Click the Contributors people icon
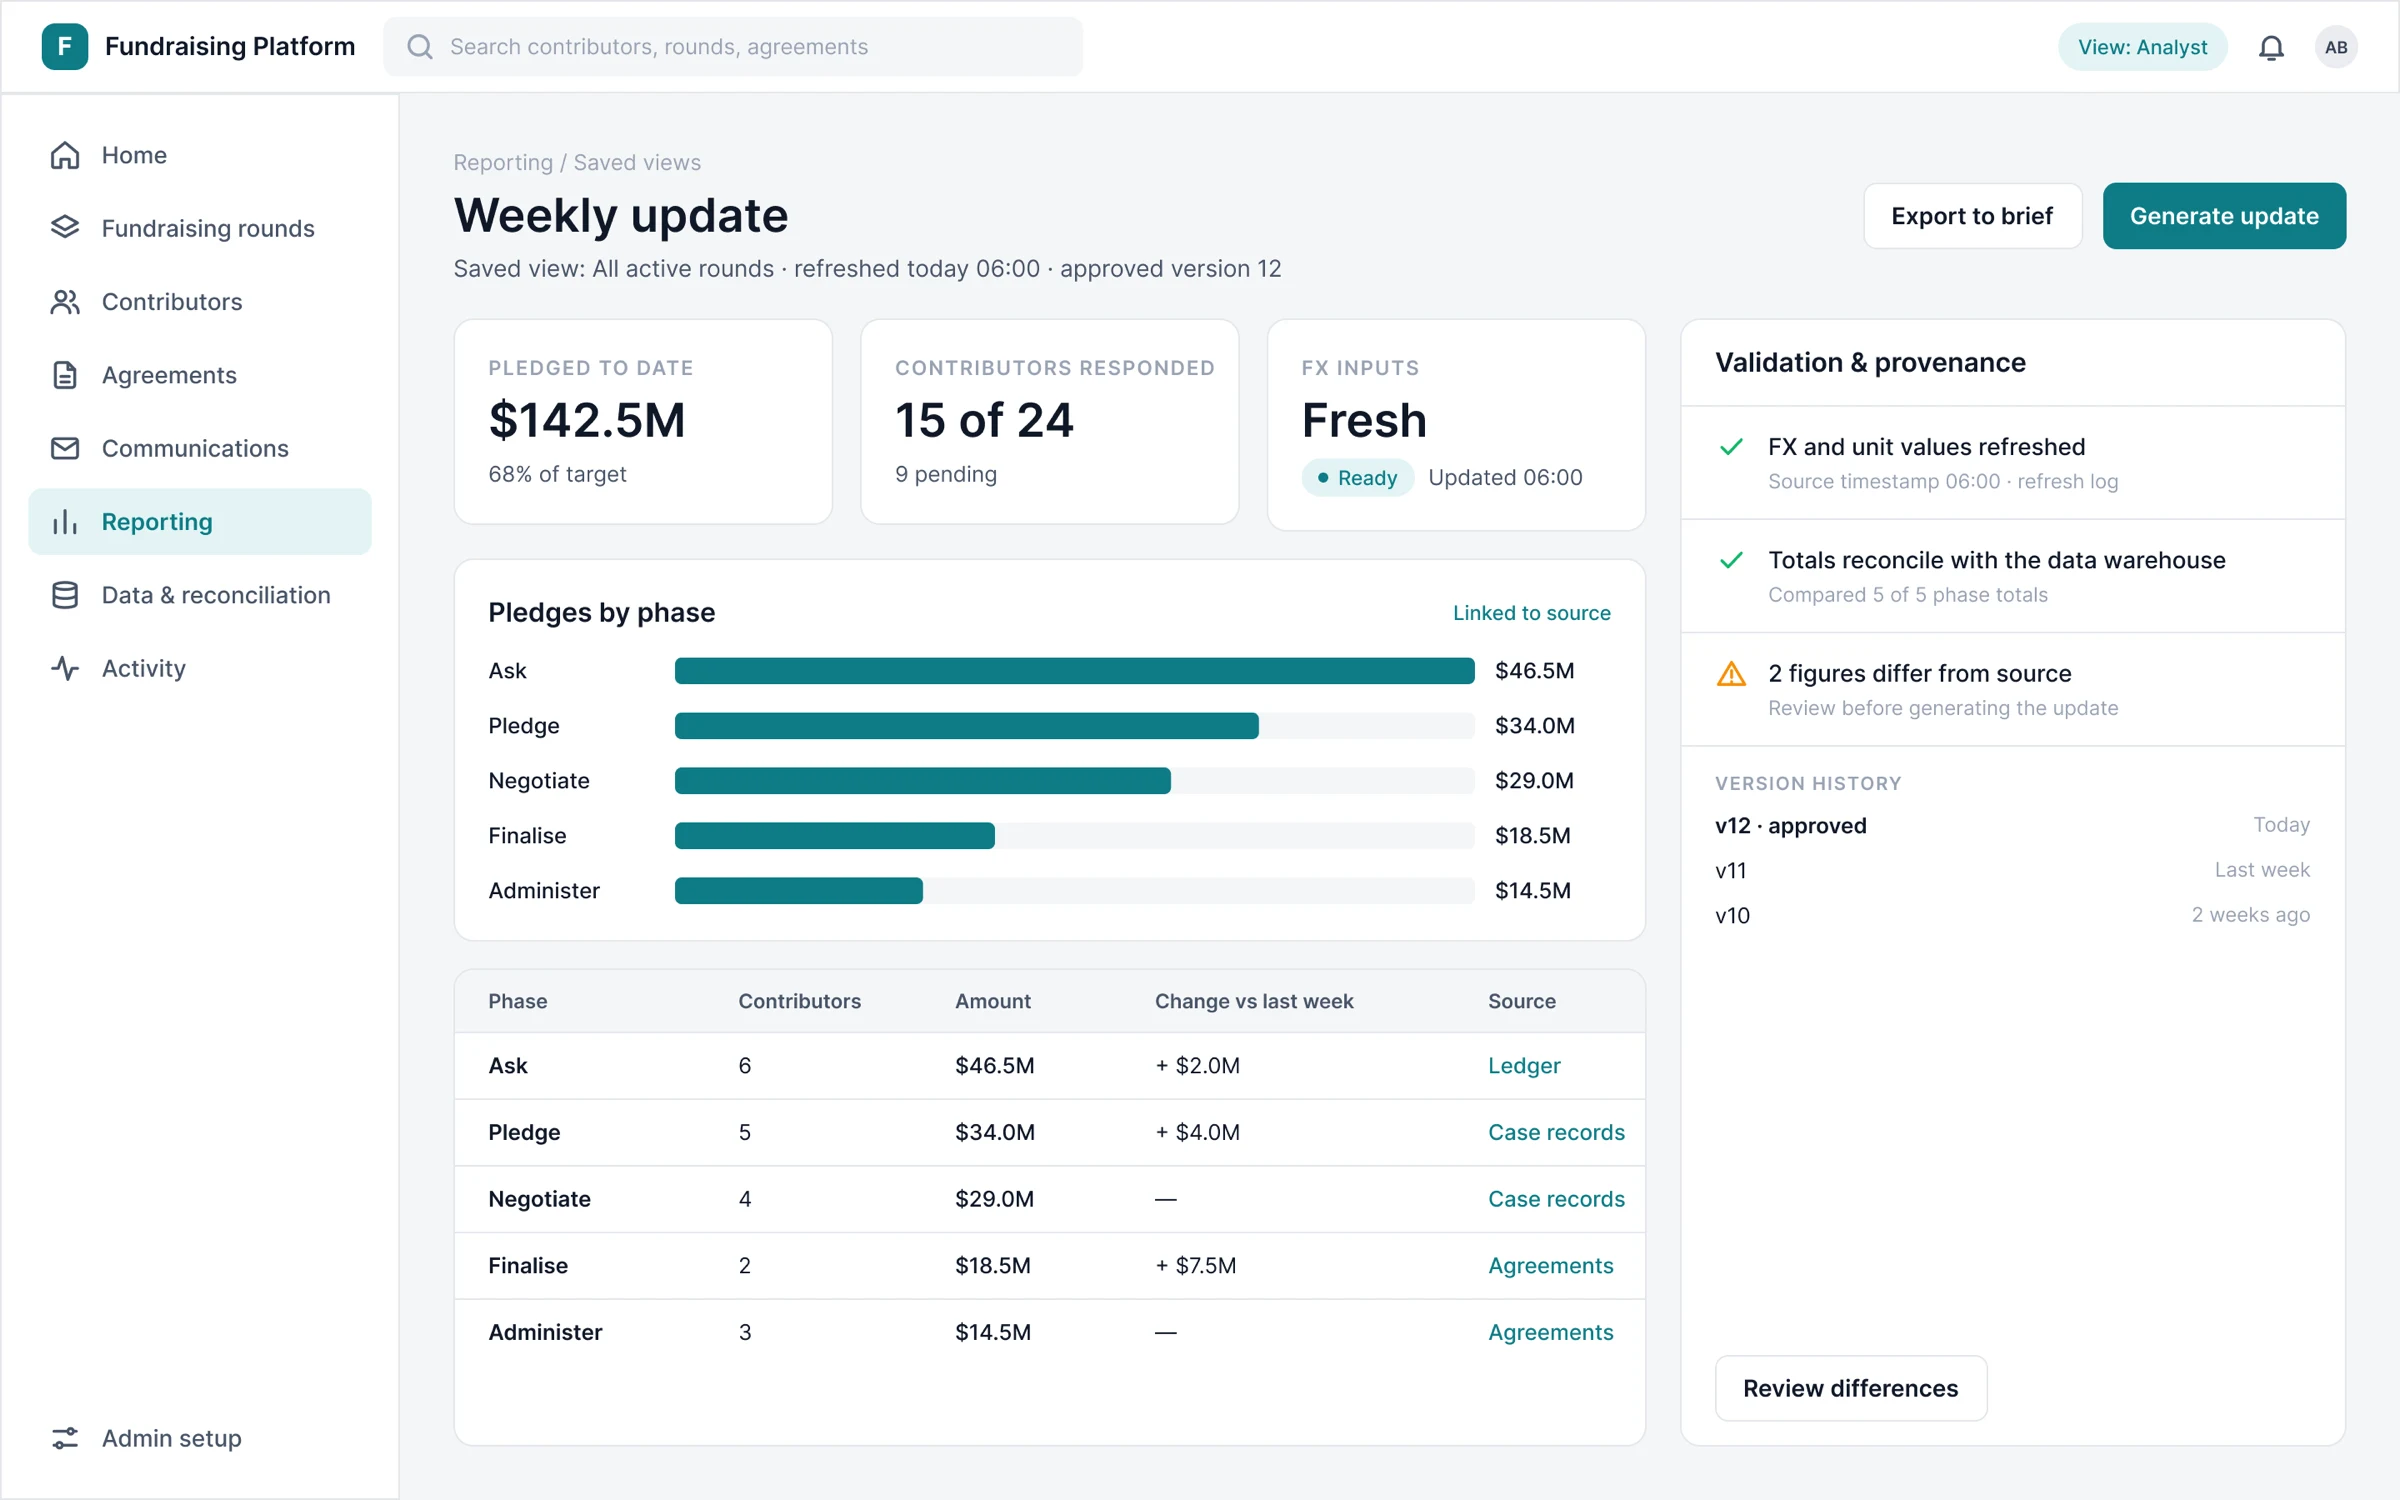The height and width of the screenshot is (1500, 2400). coord(65,302)
